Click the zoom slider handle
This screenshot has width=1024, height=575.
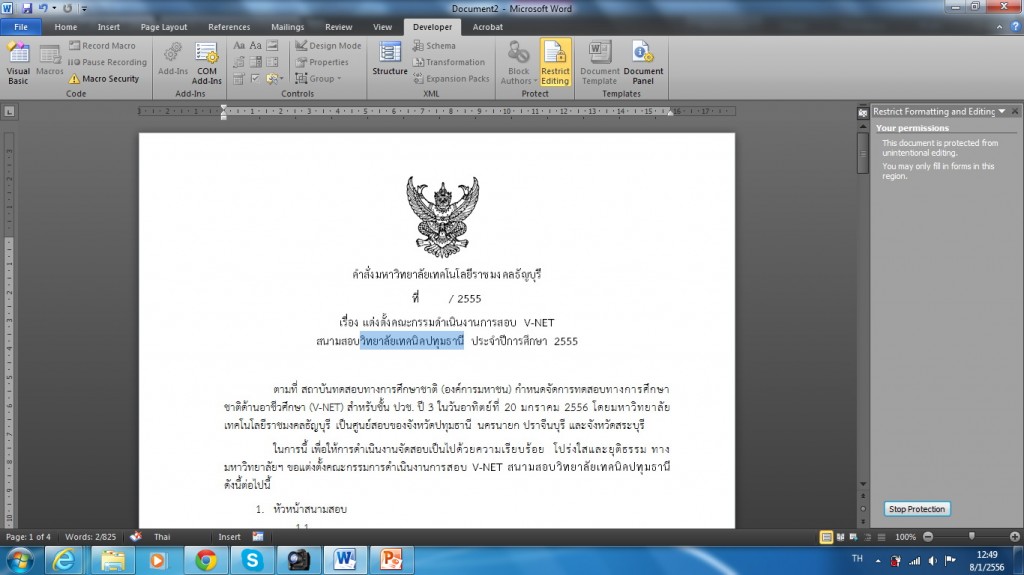click(972, 536)
